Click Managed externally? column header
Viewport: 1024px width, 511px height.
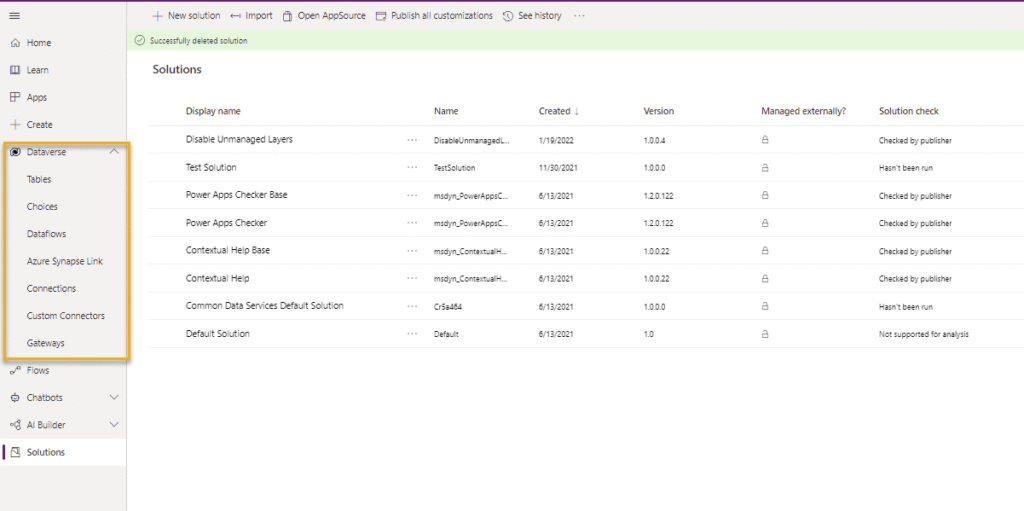coord(803,111)
